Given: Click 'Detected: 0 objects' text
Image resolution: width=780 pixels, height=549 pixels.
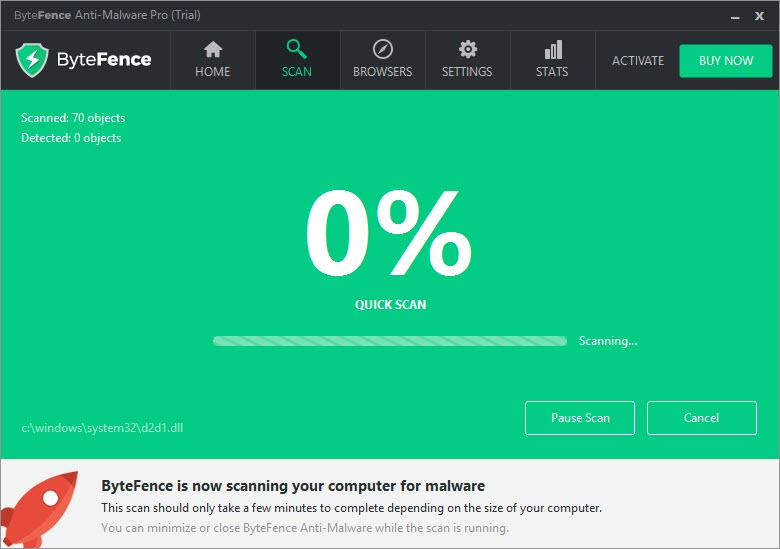Looking at the screenshot, I should click(71, 138).
